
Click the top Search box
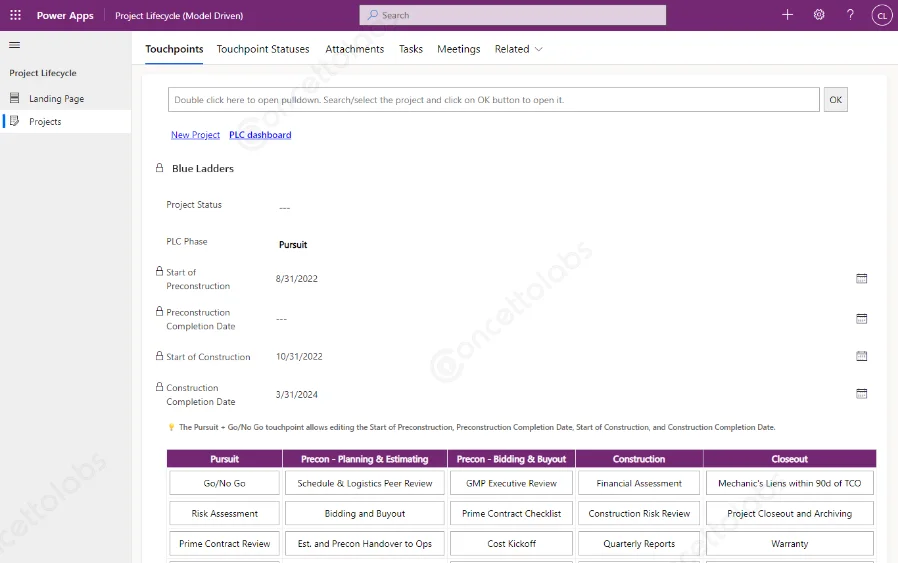click(512, 15)
